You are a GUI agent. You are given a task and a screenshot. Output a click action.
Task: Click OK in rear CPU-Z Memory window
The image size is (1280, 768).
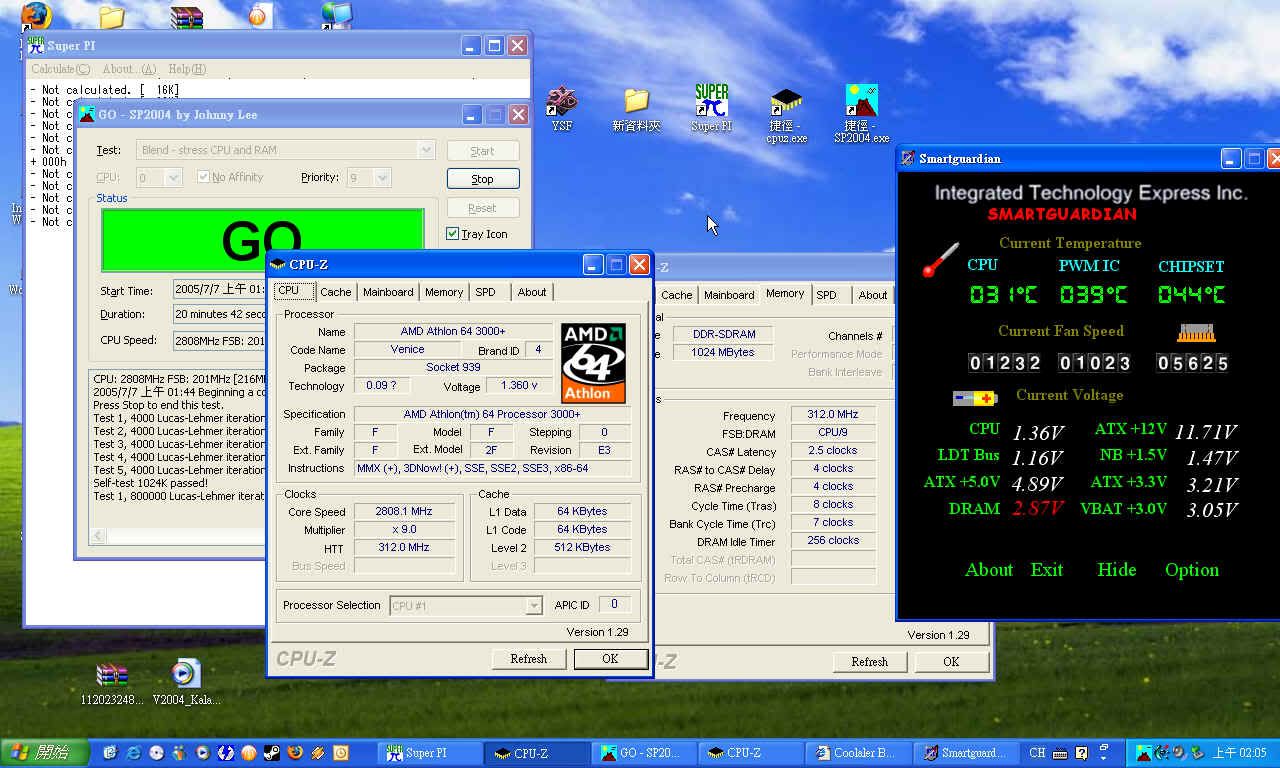tap(951, 661)
